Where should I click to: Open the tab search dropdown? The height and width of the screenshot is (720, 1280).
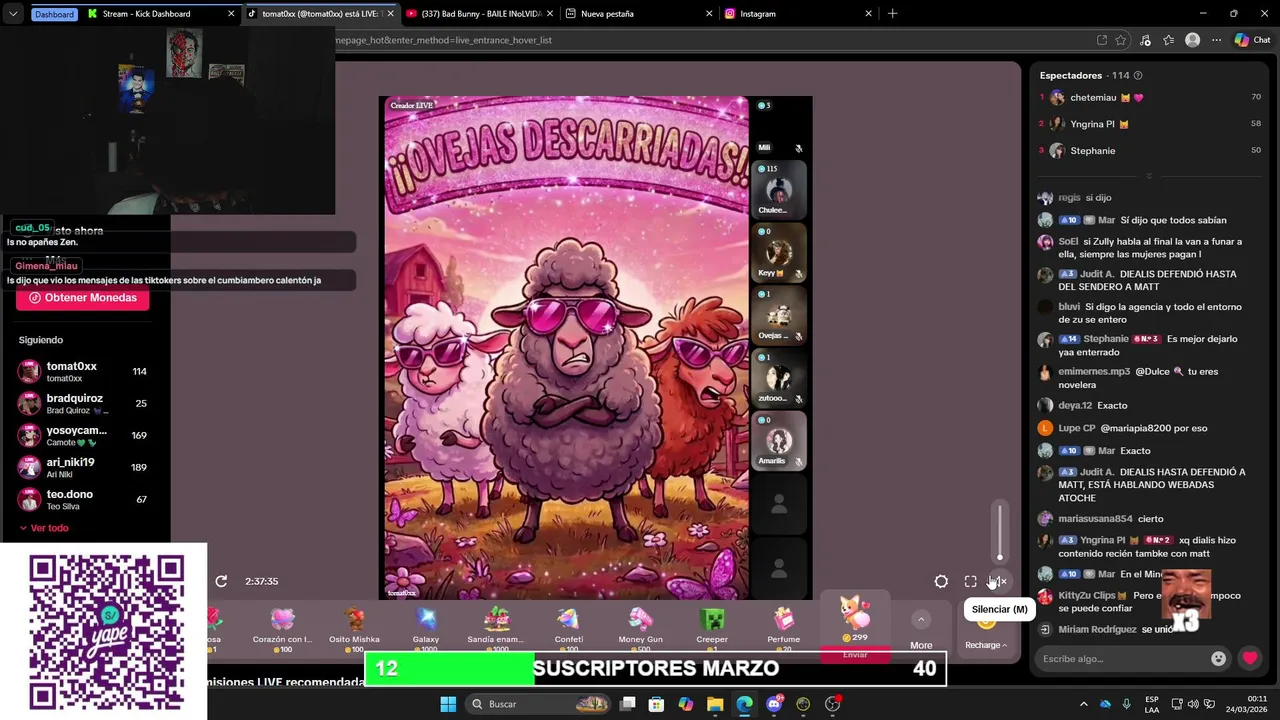click(12, 14)
